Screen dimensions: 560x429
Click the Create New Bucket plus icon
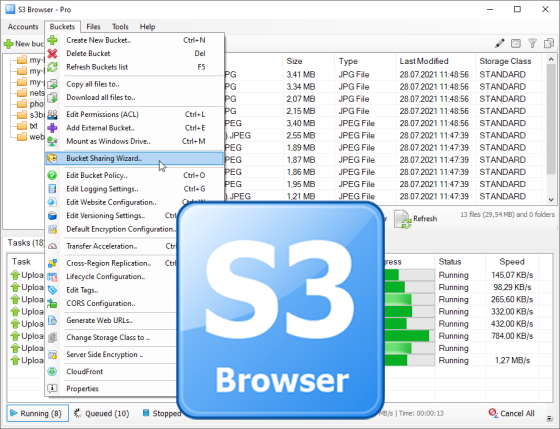(x=52, y=40)
